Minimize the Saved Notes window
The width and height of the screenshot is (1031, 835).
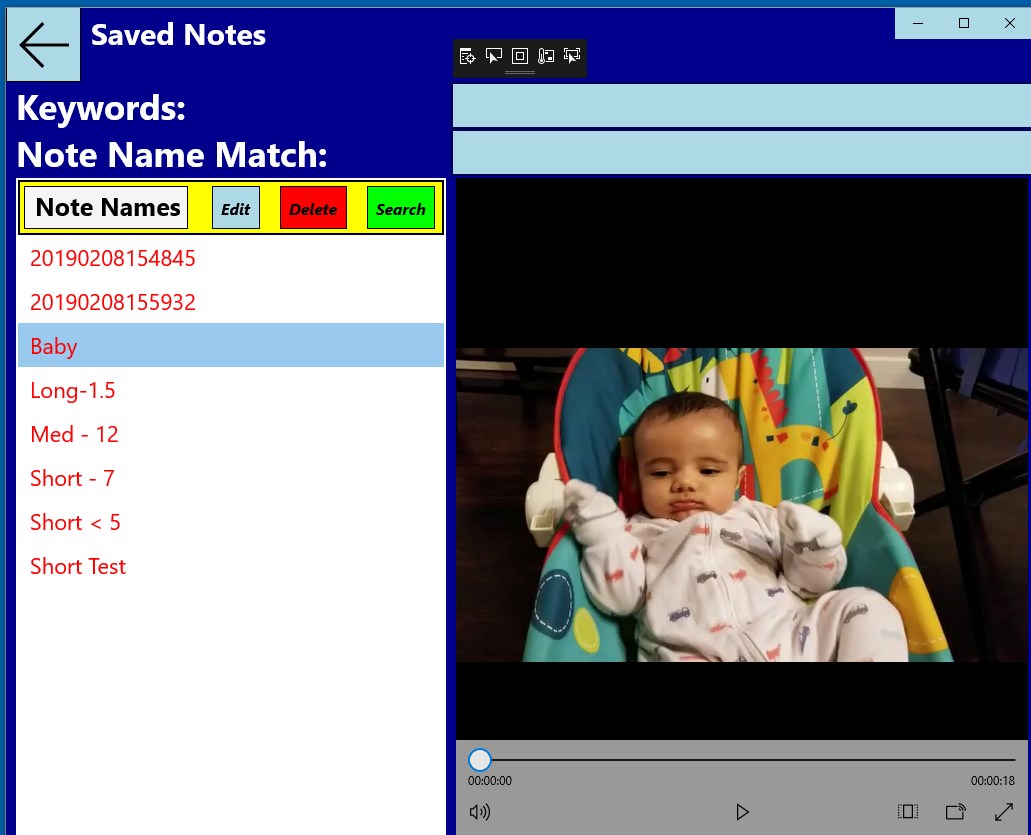click(x=919, y=23)
